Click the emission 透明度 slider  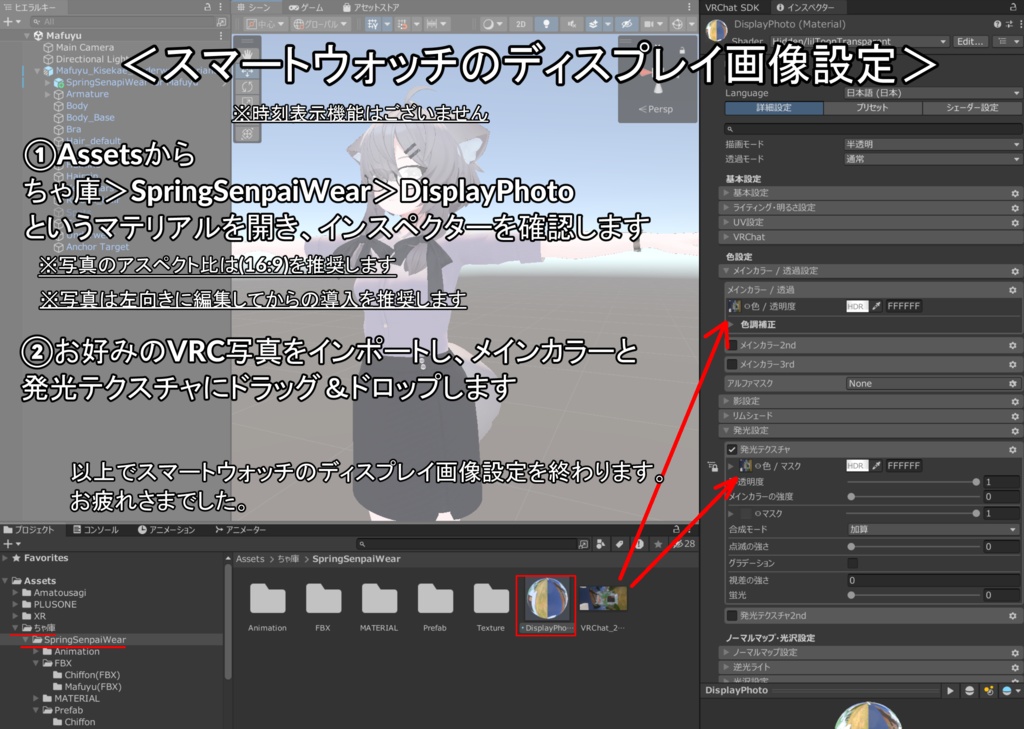tap(913, 481)
